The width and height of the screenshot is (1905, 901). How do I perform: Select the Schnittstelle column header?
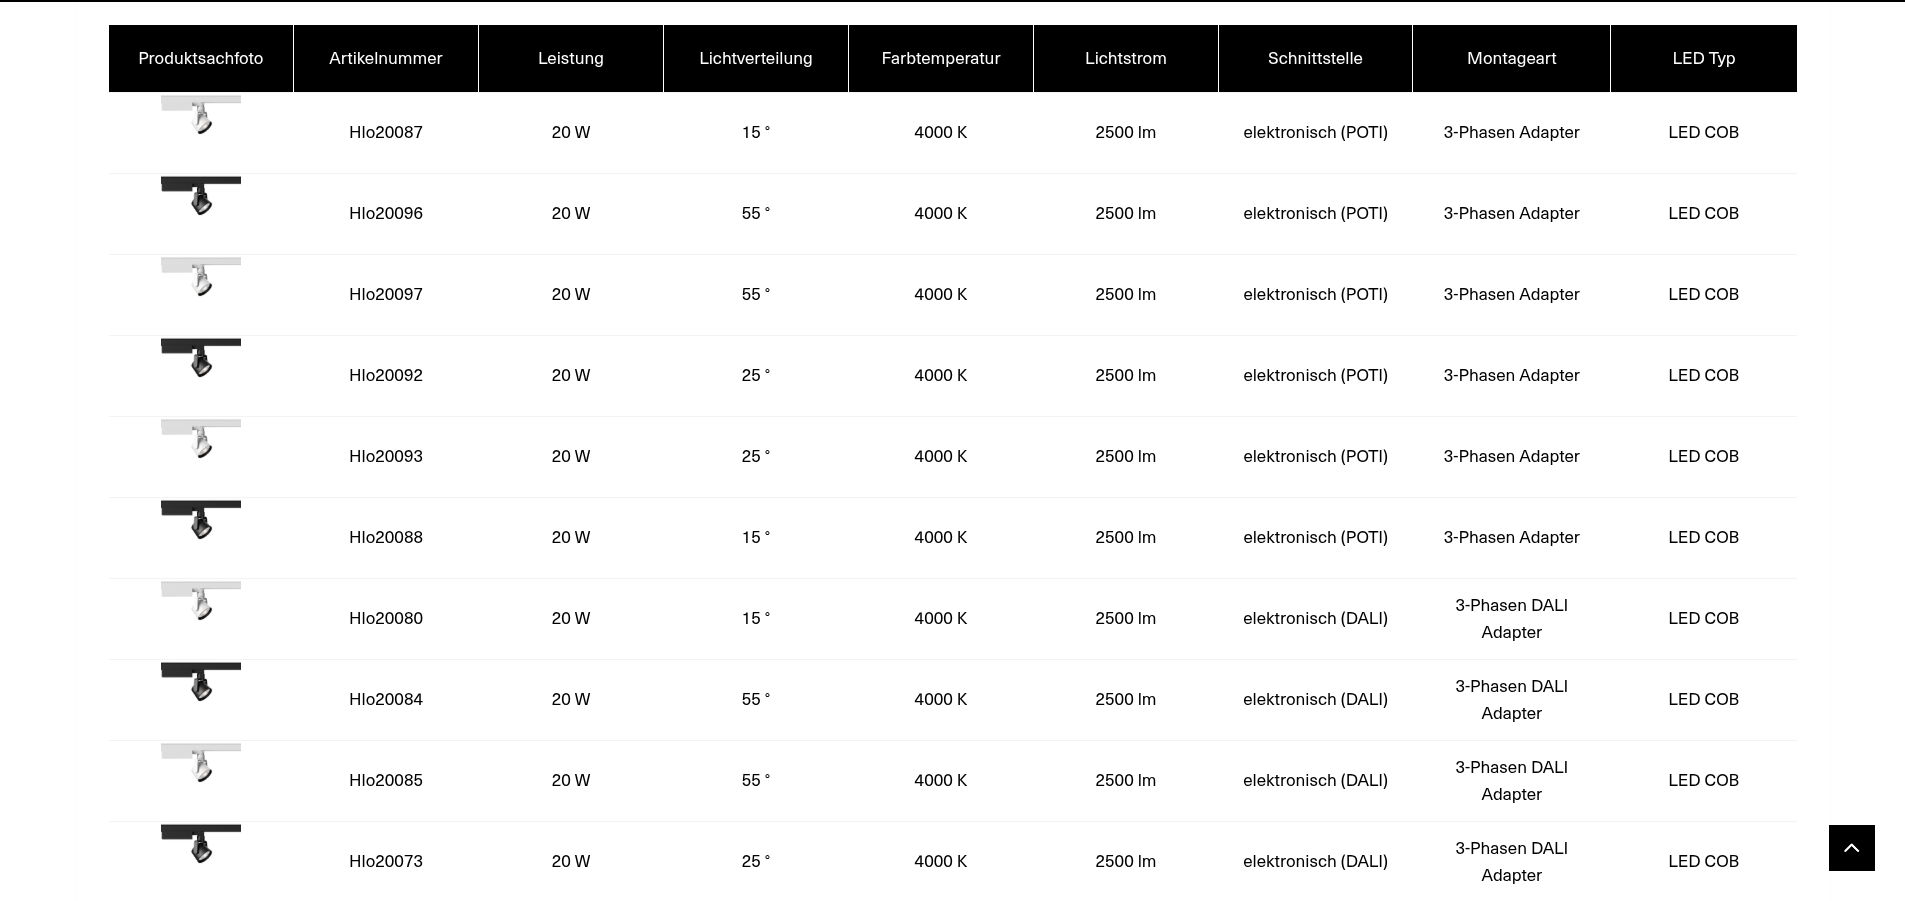coord(1315,58)
